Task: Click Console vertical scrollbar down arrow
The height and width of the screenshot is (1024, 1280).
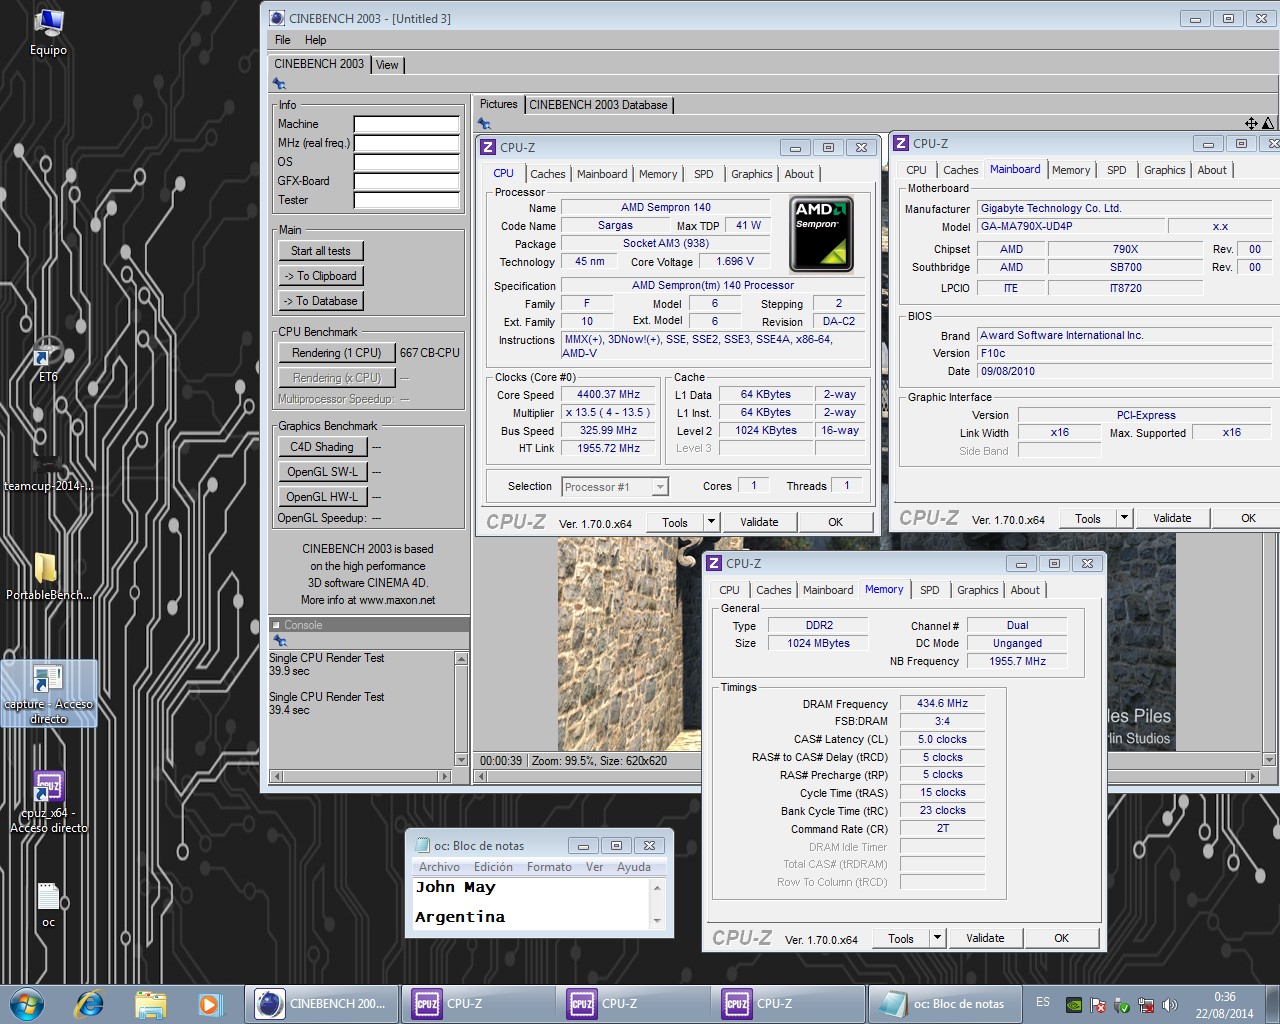Action: (461, 760)
